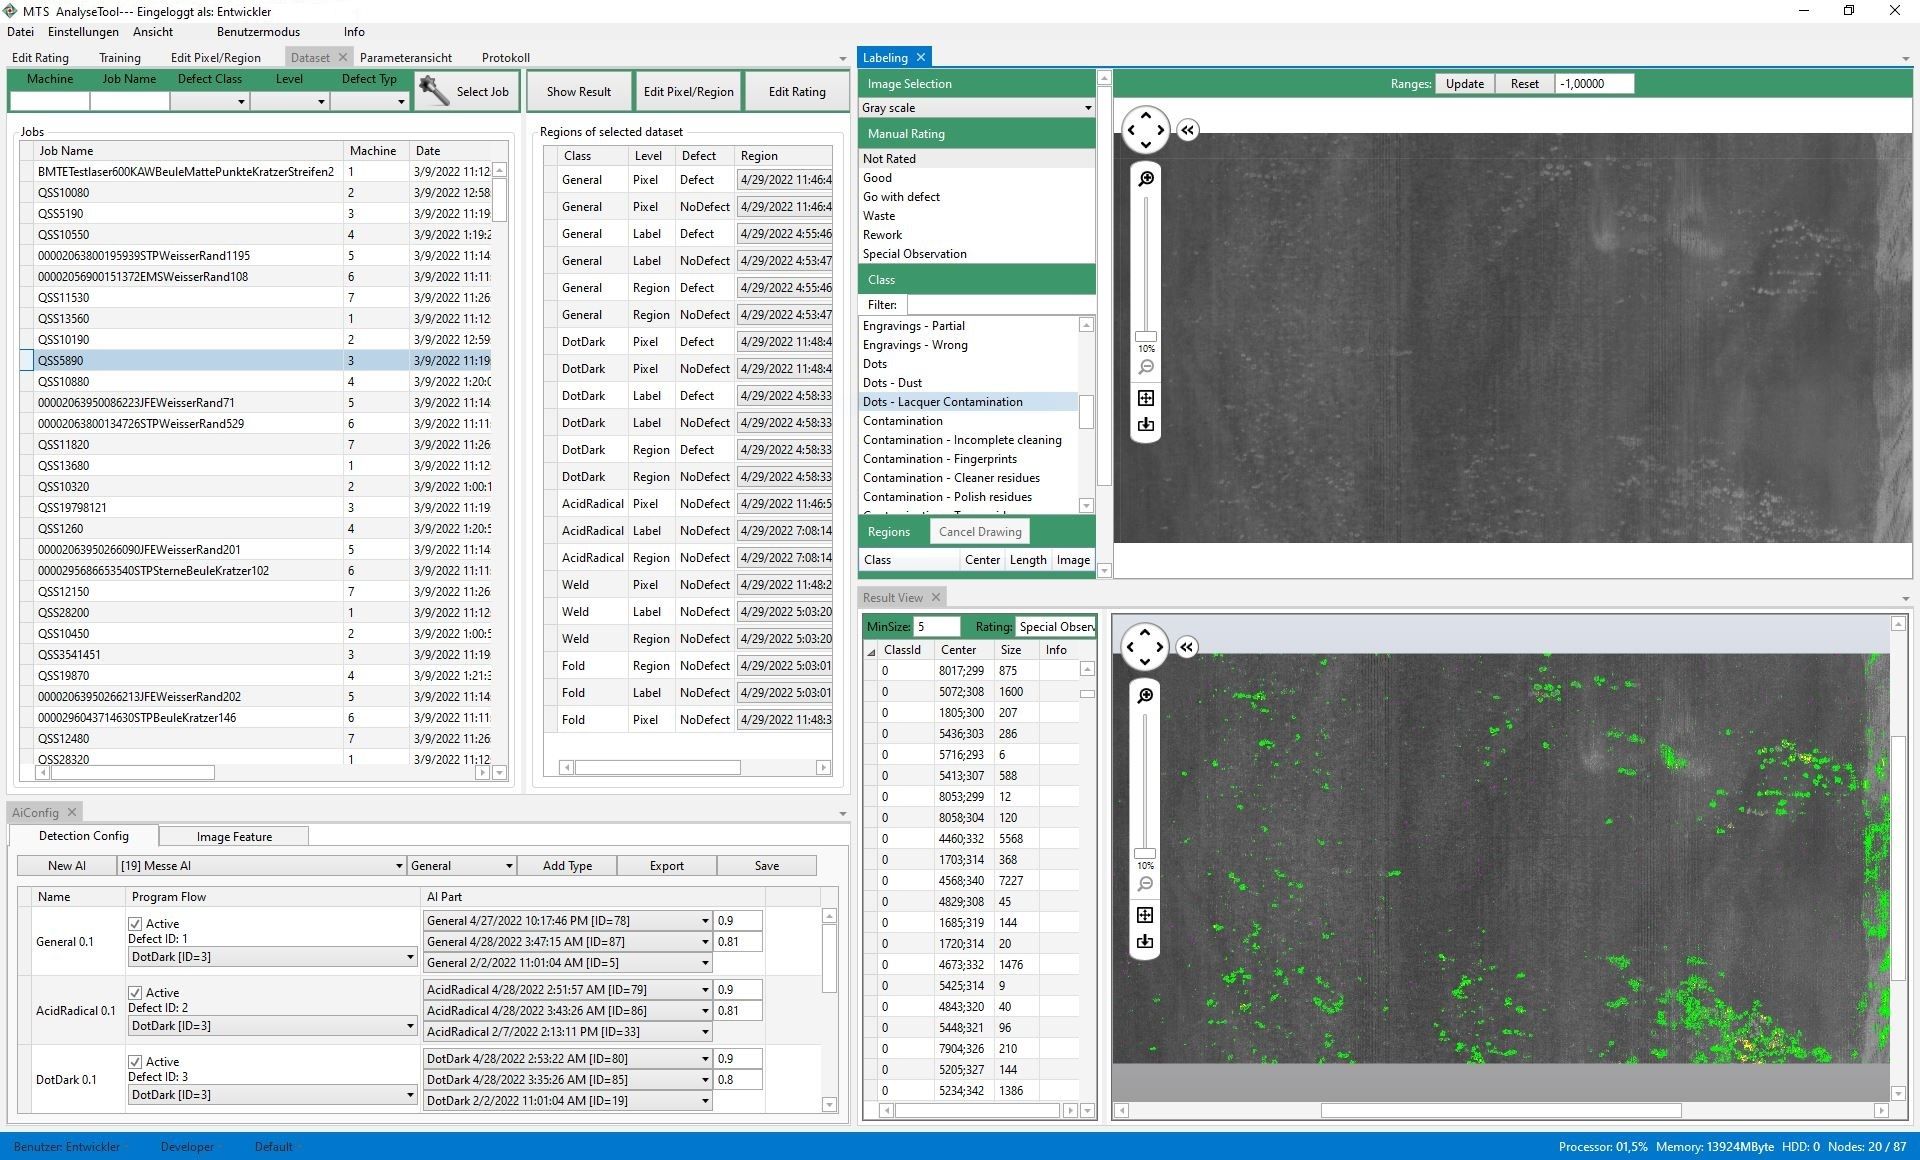Pan Labeling image left arrow
Viewport: 1920px width, 1160px height.
pyautogui.click(x=1131, y=130)
